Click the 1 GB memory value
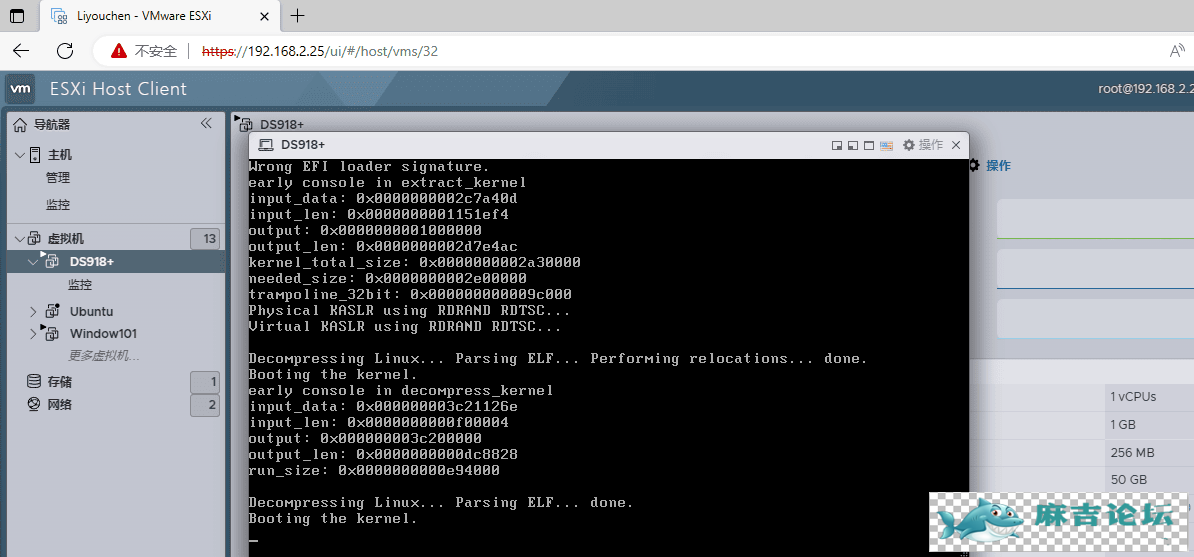 (1123, 424)
